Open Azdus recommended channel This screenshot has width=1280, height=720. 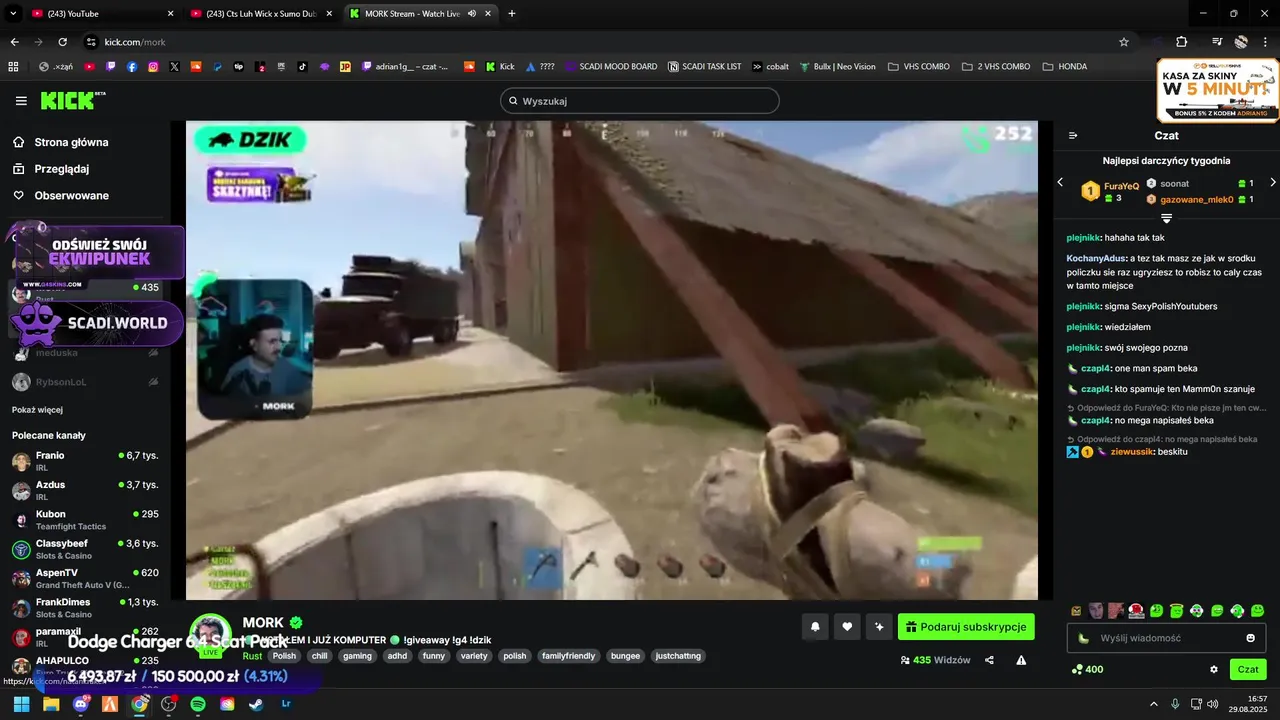[x=87, y=490]
